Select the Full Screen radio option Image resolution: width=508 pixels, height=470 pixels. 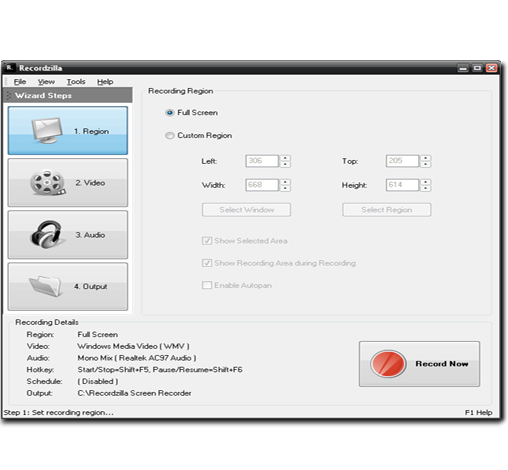click(170, 113)
